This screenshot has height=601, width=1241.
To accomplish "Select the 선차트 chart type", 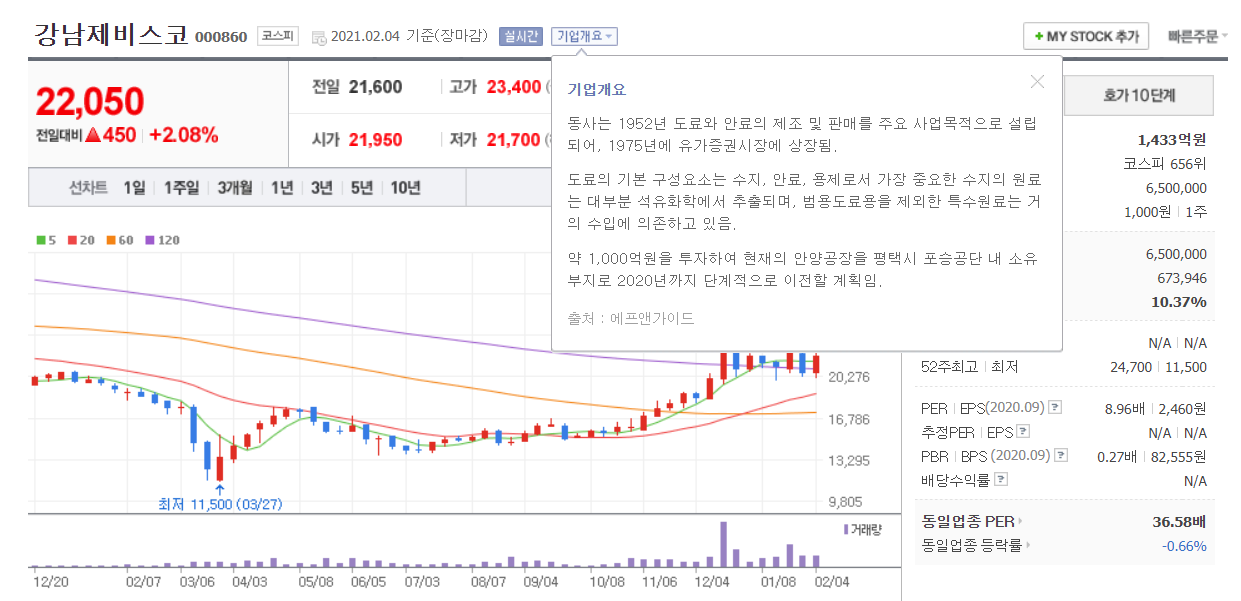I will click(88, 187).
